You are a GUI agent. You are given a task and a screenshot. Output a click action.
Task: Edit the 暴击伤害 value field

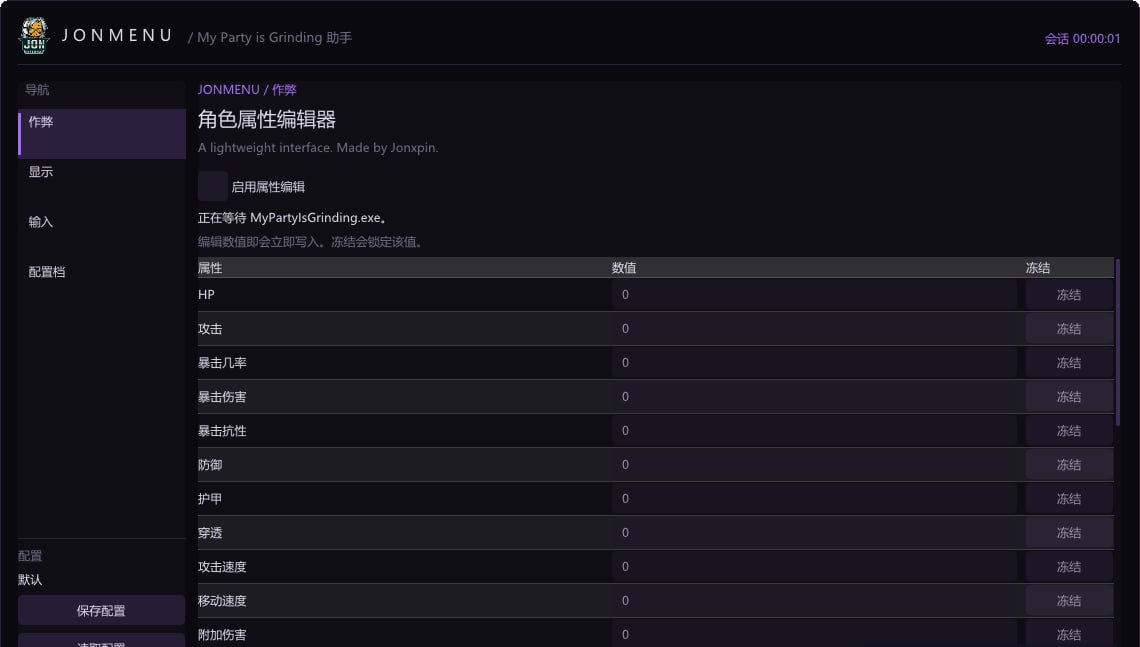pyautogui.click(x=814, y=396)
